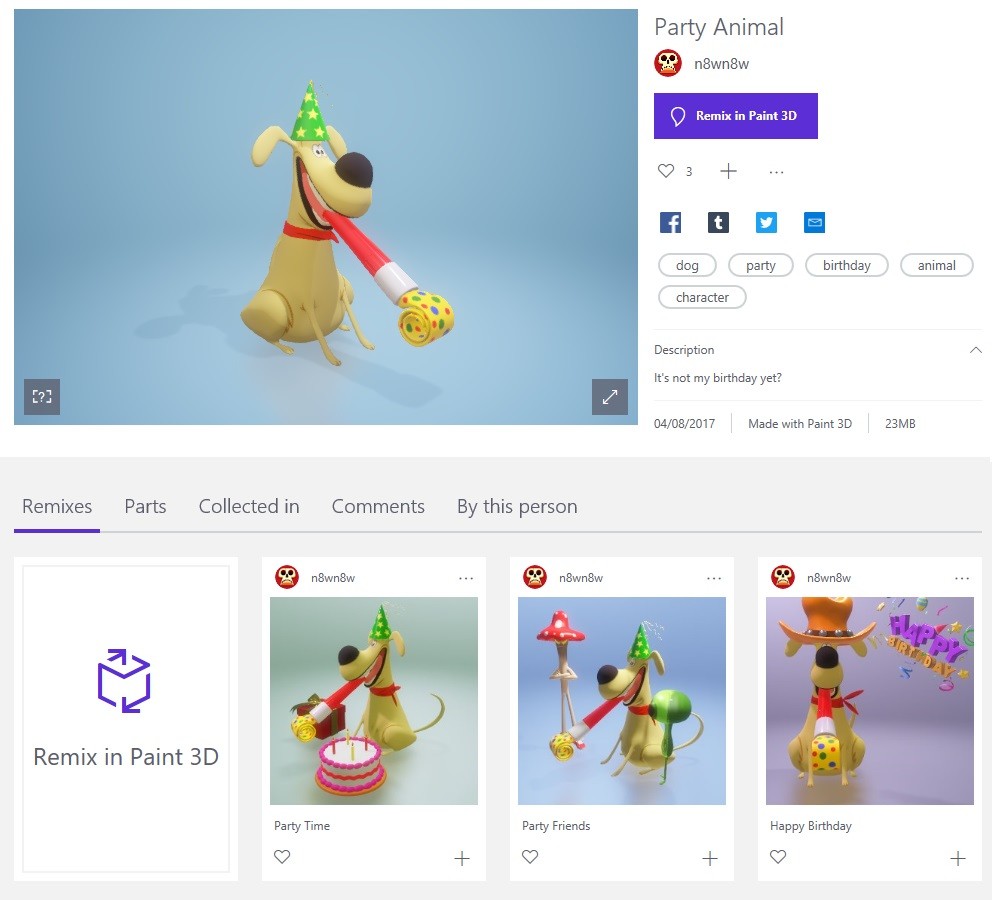Expand the 3D preview to fullscreen
Viewport: 992px width, 900px height.
610,397
